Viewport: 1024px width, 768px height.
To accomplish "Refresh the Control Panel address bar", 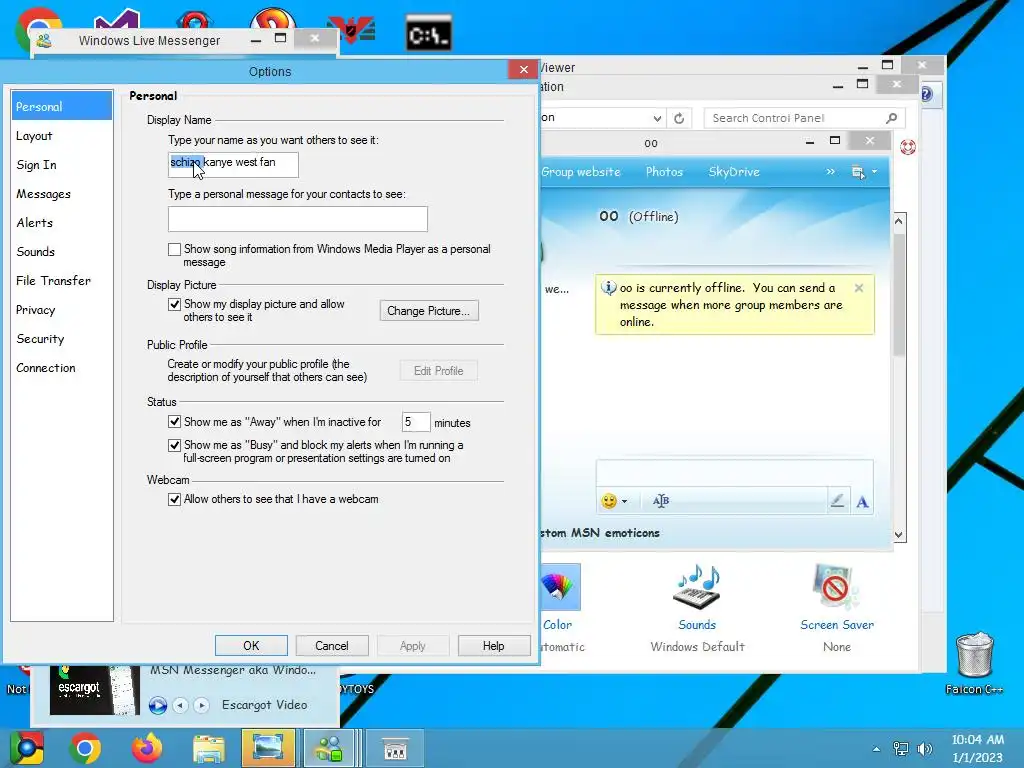I will click(679, 118).
